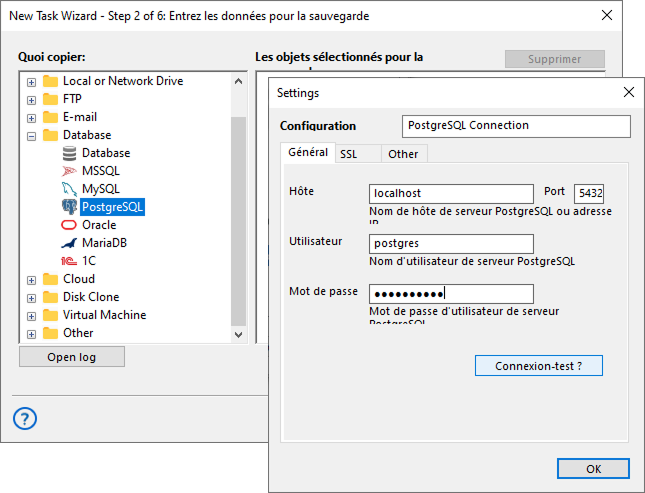The height and width of the screenshot is (493, 645).
Task: Click the Oracle red oval icon
Action: click(69, 225)
